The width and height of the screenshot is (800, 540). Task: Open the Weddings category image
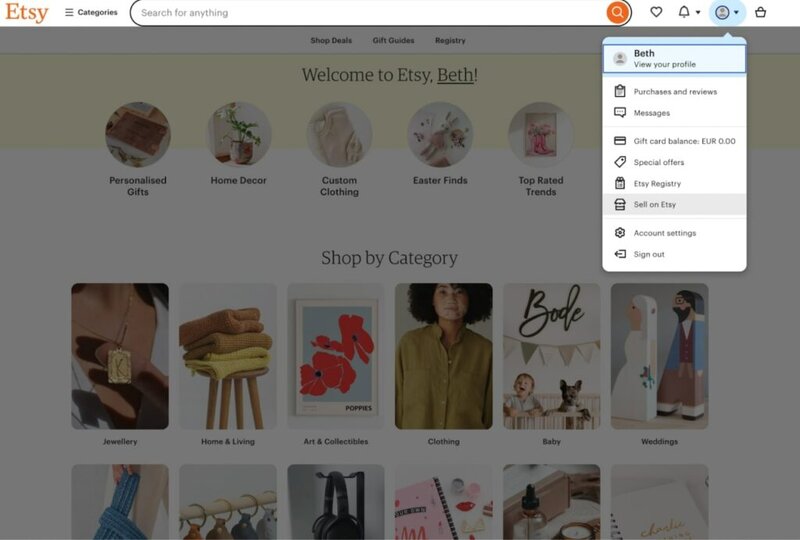660,356
